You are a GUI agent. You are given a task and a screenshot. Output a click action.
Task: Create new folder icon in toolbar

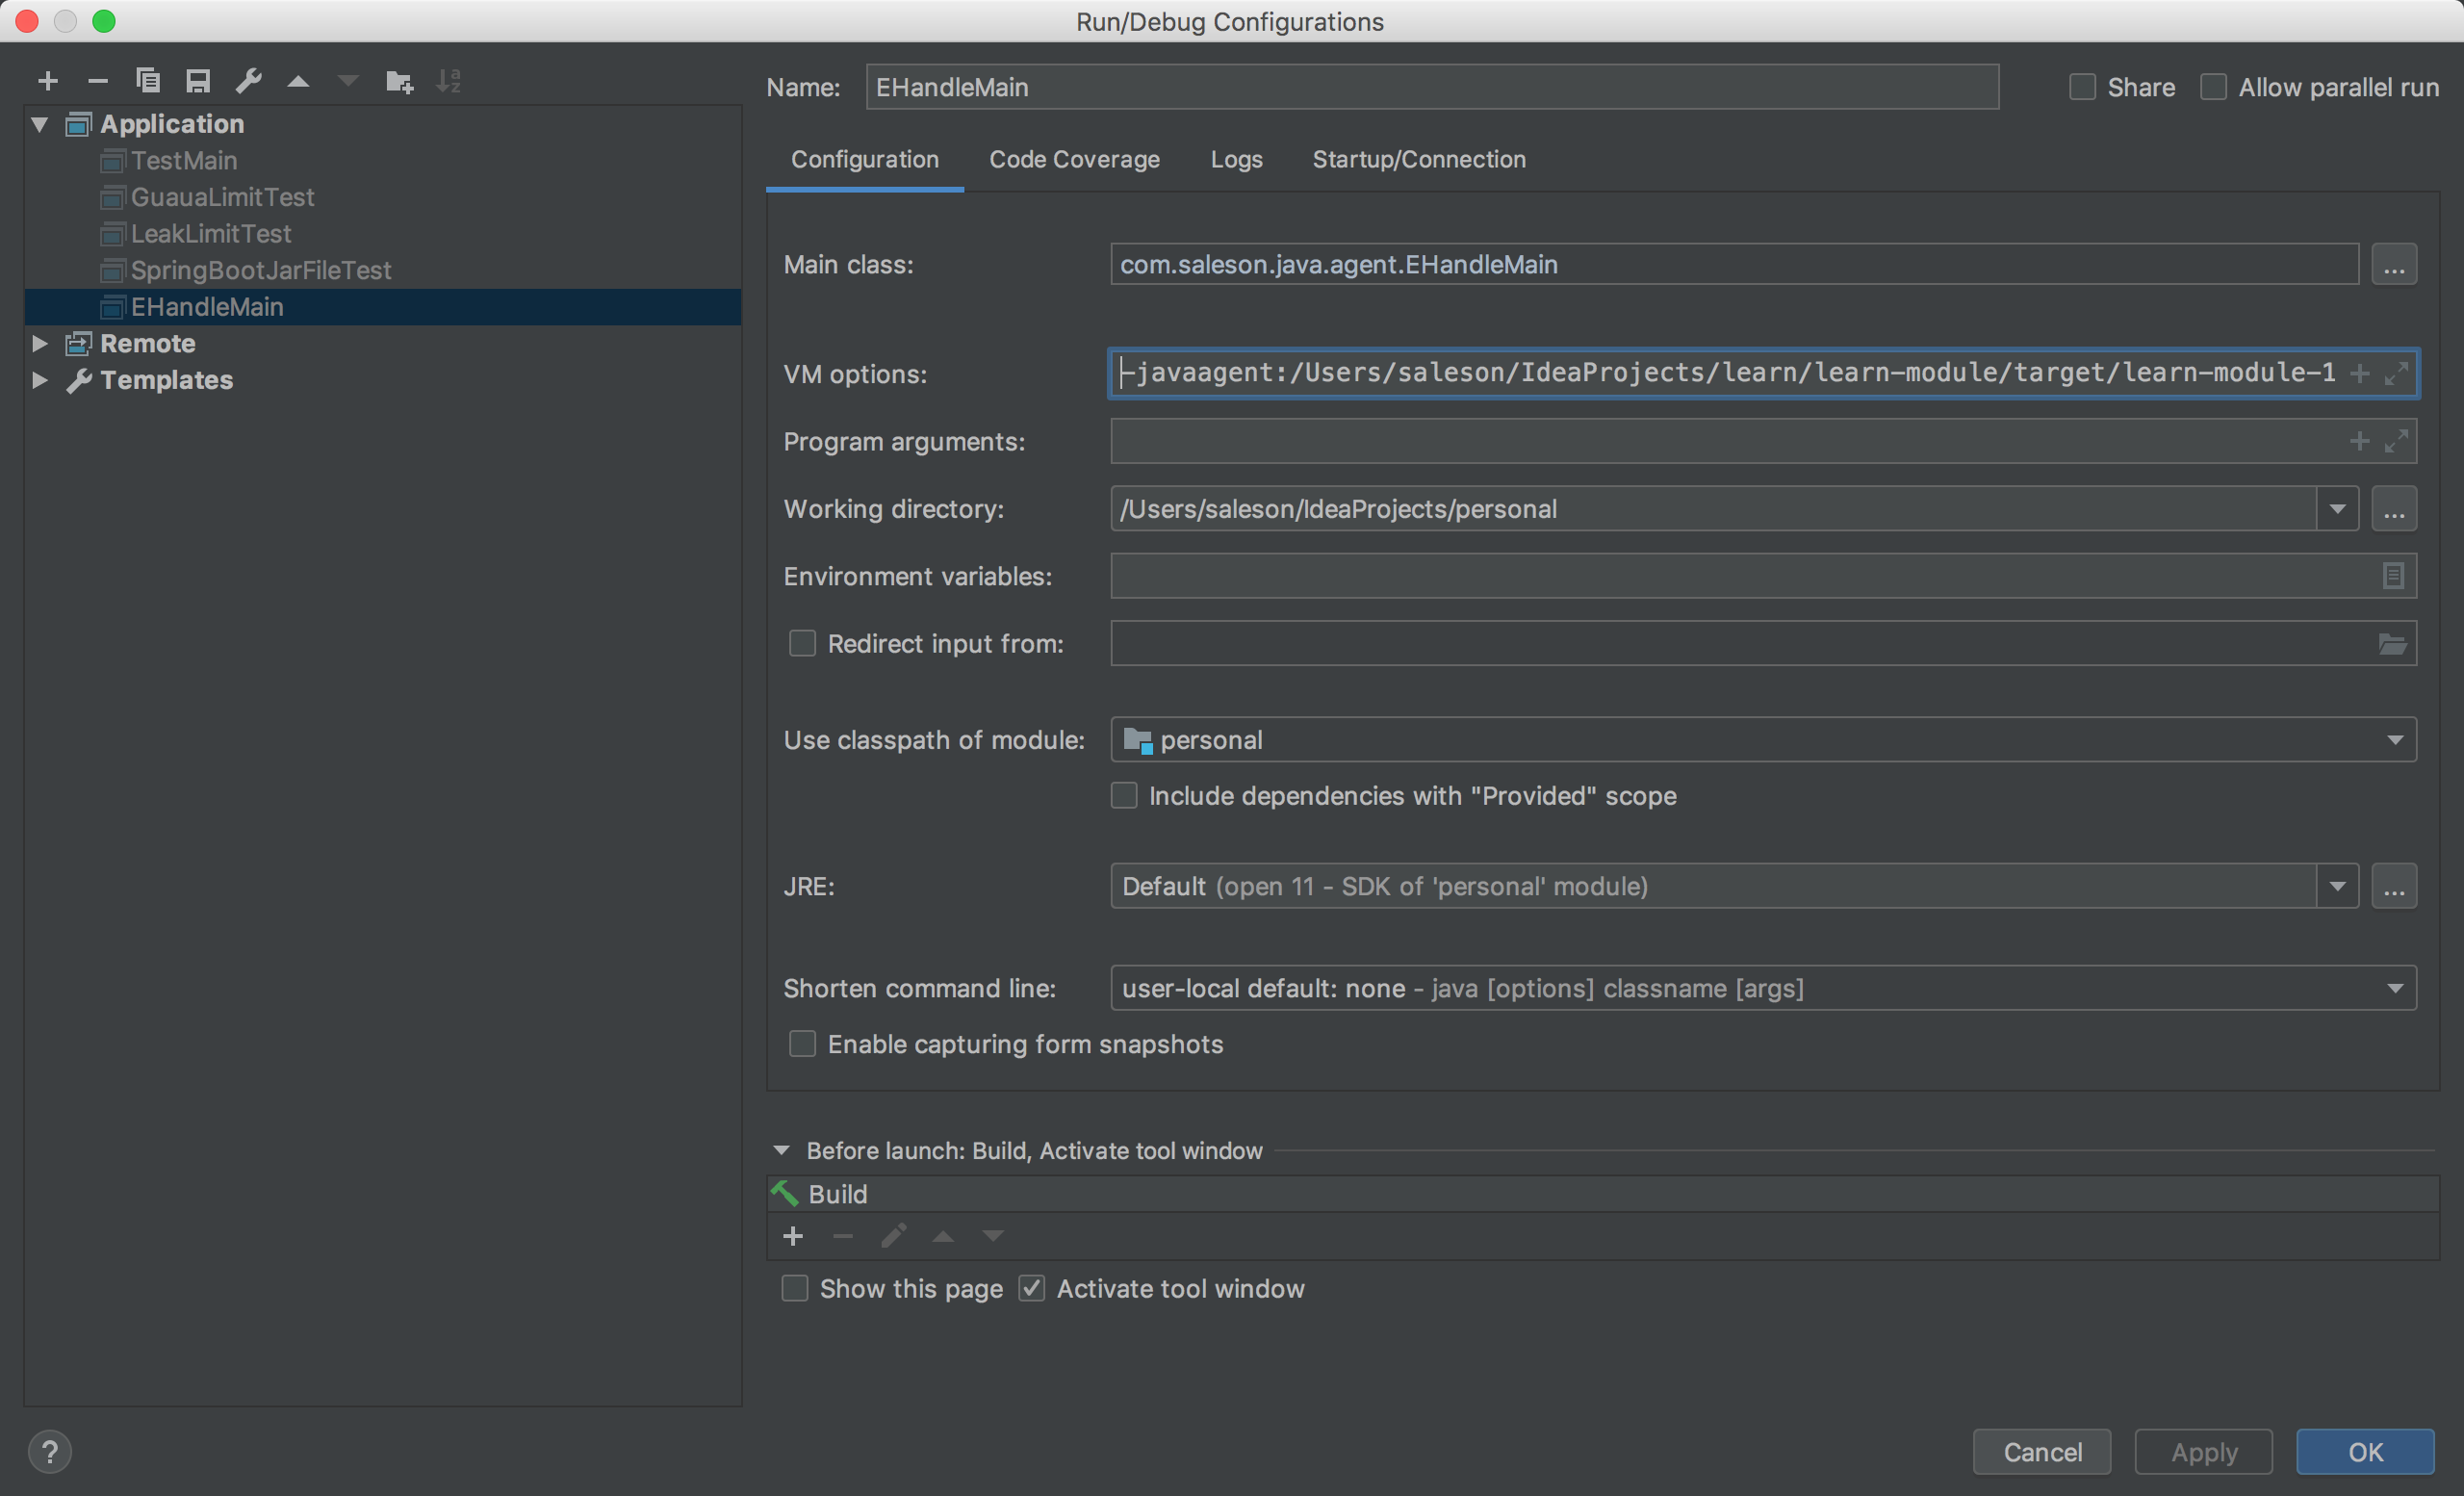[x=399, y=81]
